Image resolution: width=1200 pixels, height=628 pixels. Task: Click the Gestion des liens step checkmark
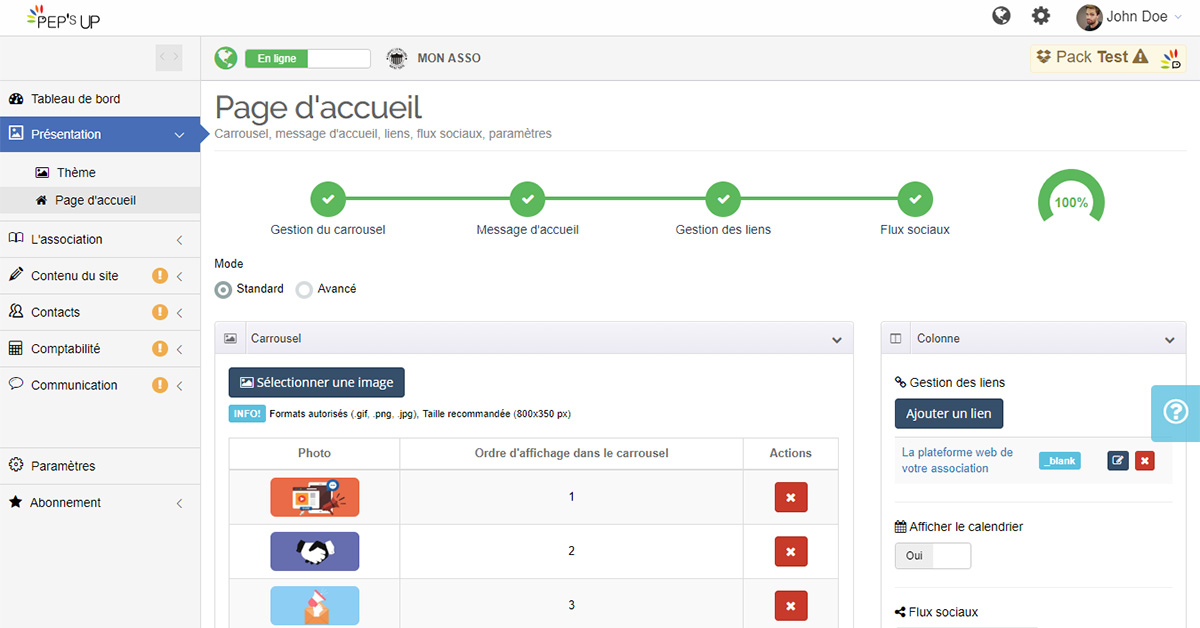(723, 199)
